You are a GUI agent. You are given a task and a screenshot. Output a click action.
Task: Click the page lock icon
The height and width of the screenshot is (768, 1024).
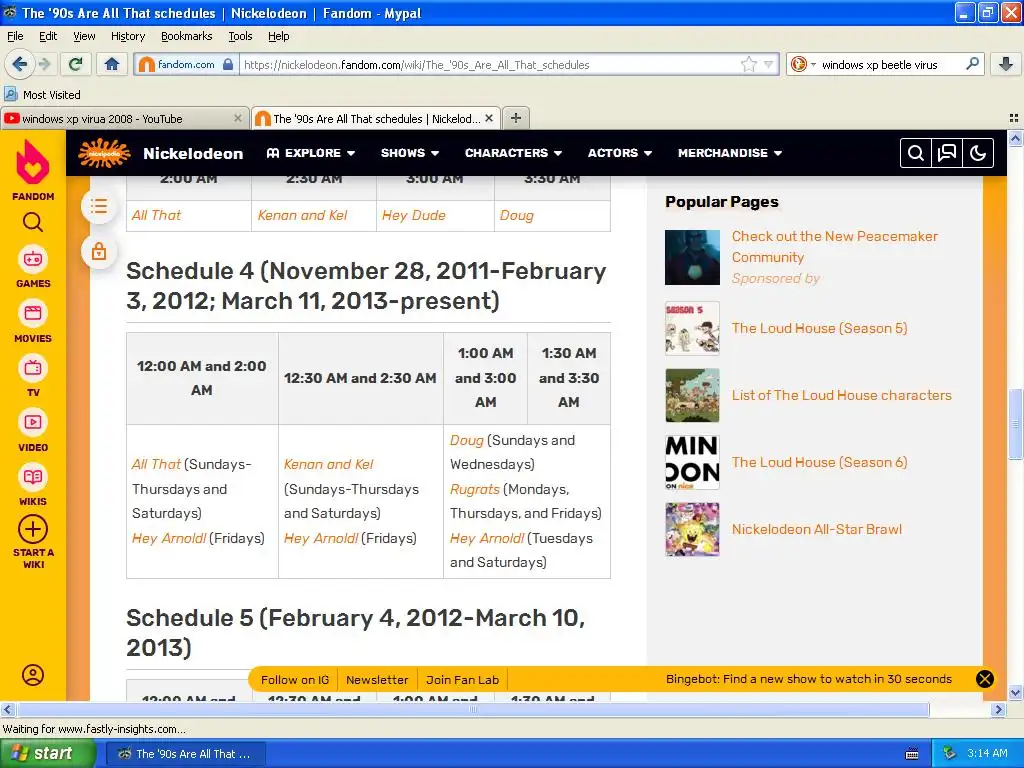(99, 251)
